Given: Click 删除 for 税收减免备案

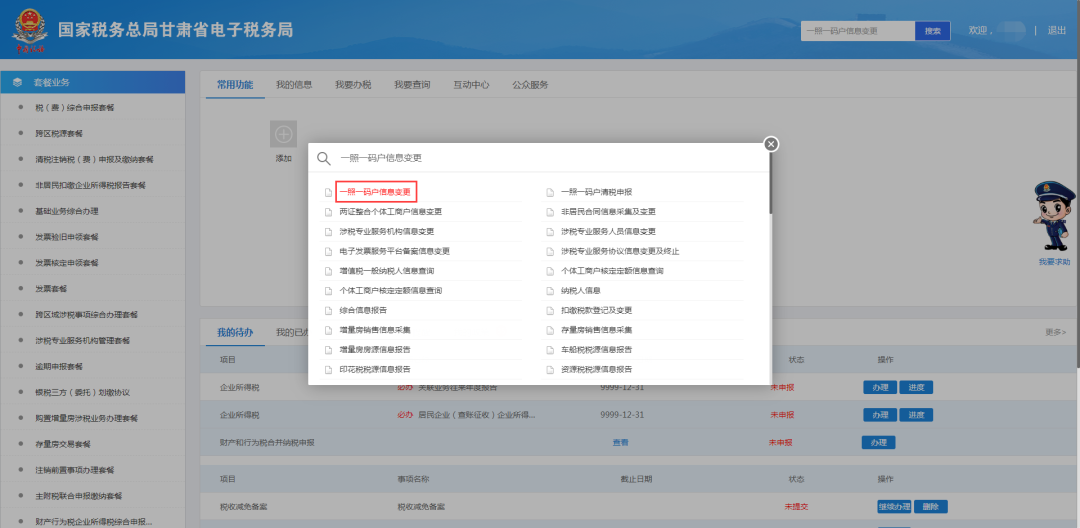Looking at the screenshot, I should (x=931, y=507).
